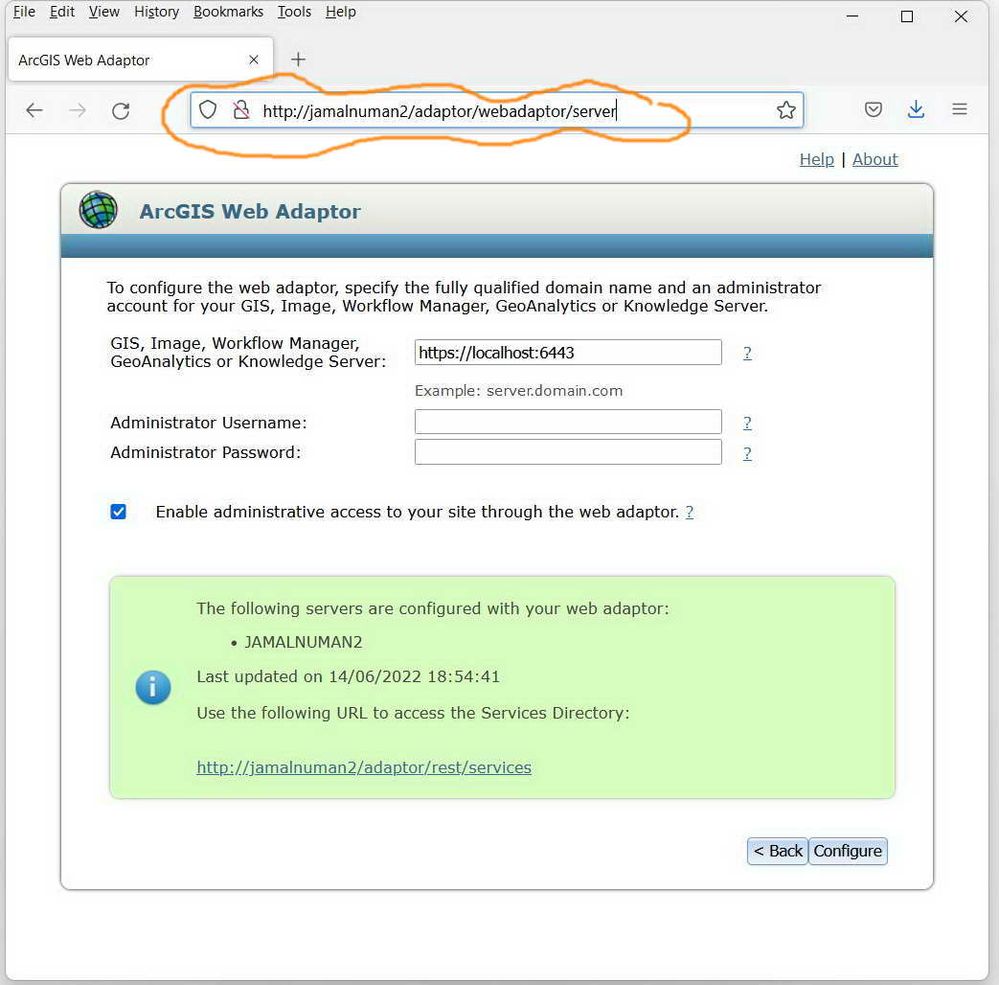The width and height of the screenshot is (999, 985).
Task: Open help for Administrator Password field
Action: tap(747, 453)
